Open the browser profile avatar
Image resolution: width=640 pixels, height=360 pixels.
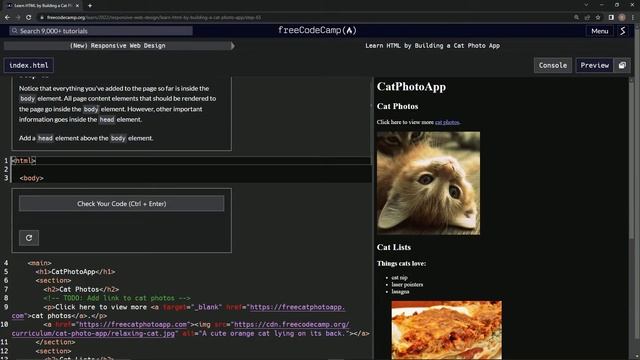[x=622, y=18]
